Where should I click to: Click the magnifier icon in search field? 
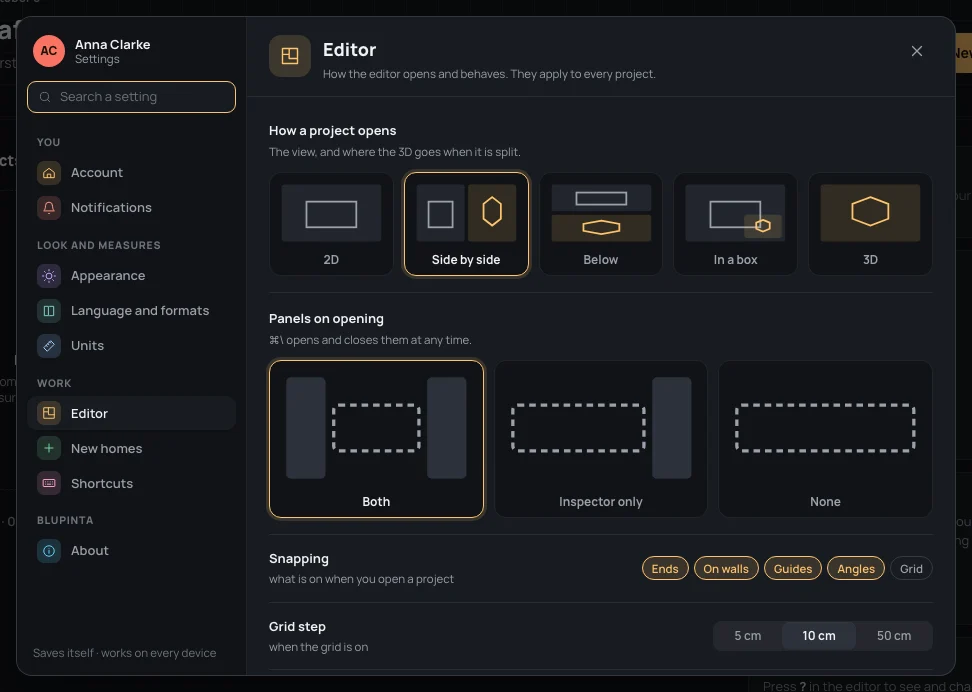(45, 97)
